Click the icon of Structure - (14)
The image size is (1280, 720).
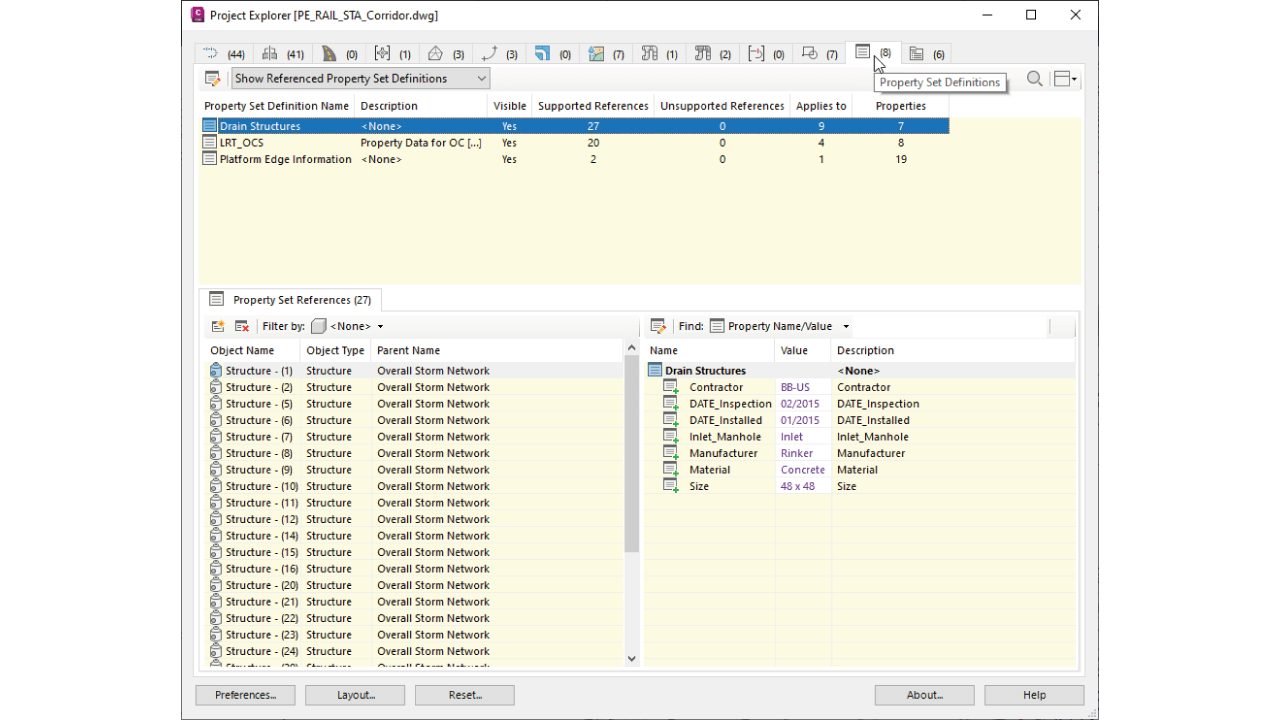click(x=216, y=536)
